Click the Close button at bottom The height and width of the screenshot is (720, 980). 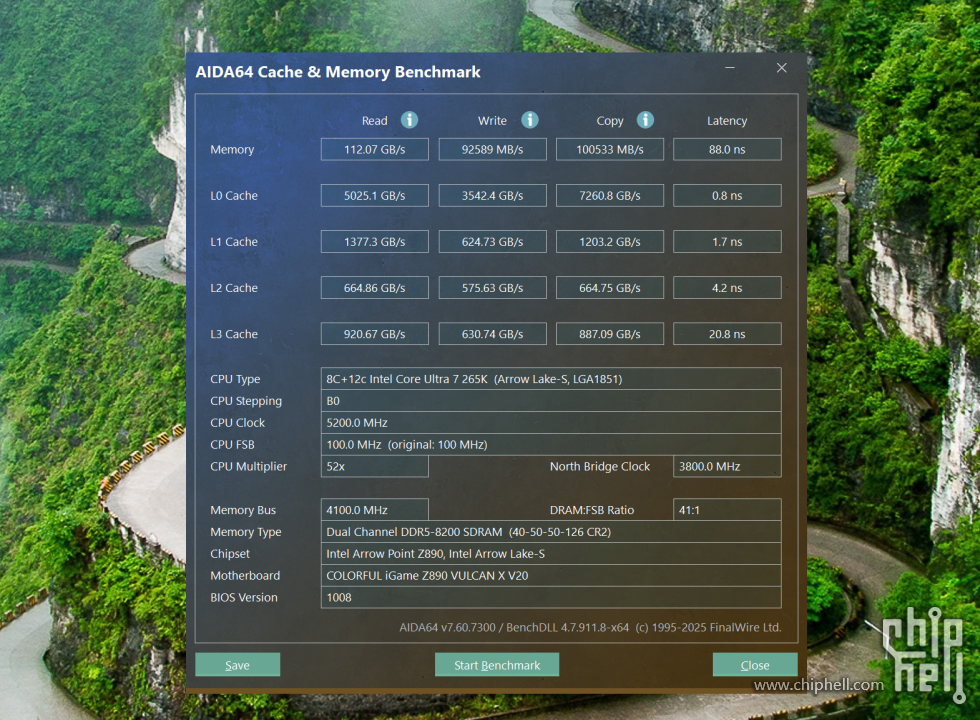click(755, 665)
